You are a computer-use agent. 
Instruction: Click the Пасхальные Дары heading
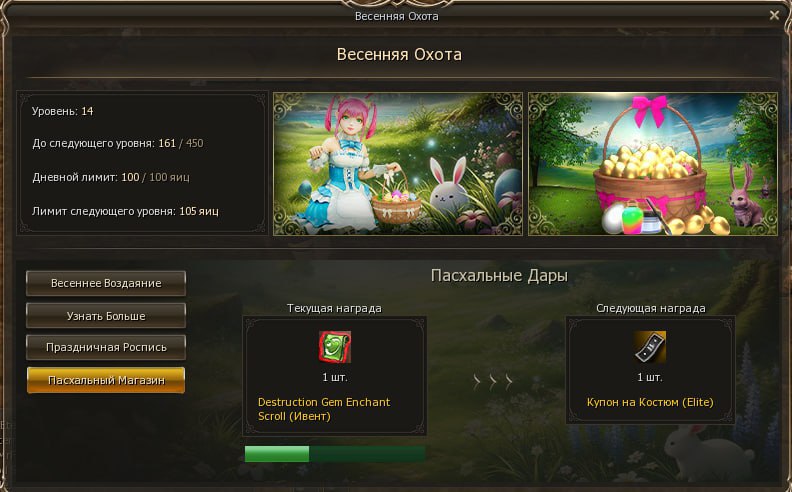[499, 276]
